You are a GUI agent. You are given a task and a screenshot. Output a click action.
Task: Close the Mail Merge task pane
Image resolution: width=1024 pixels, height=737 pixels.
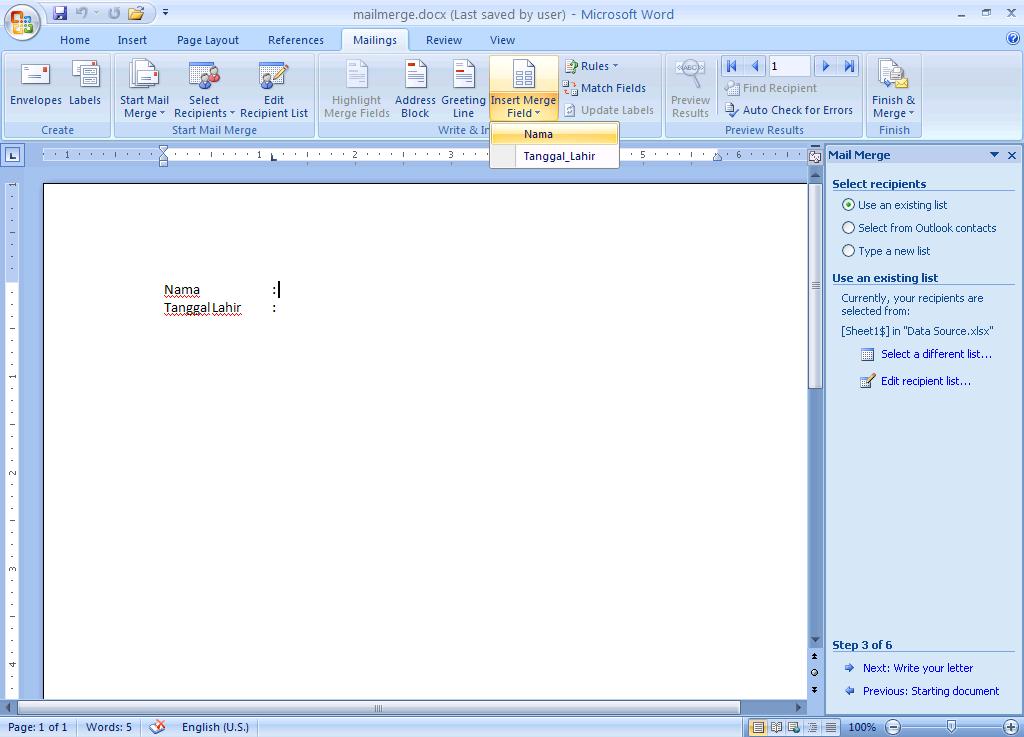point(1012,155)
